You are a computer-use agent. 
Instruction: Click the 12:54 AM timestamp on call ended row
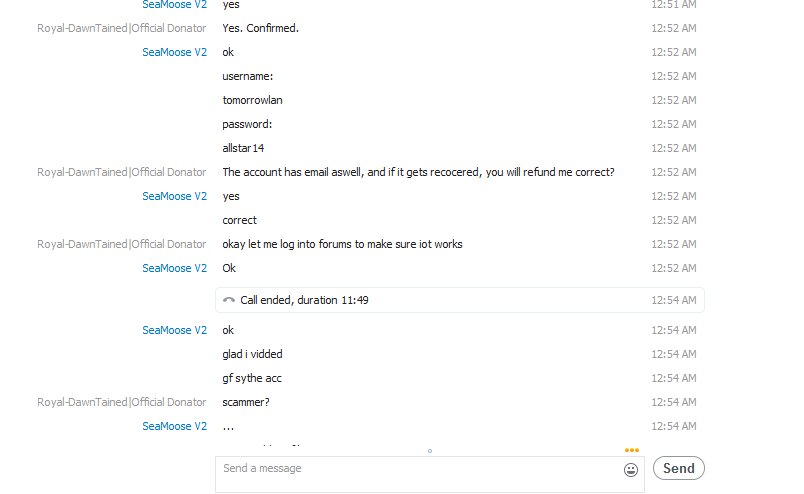(x=674, y=300)
